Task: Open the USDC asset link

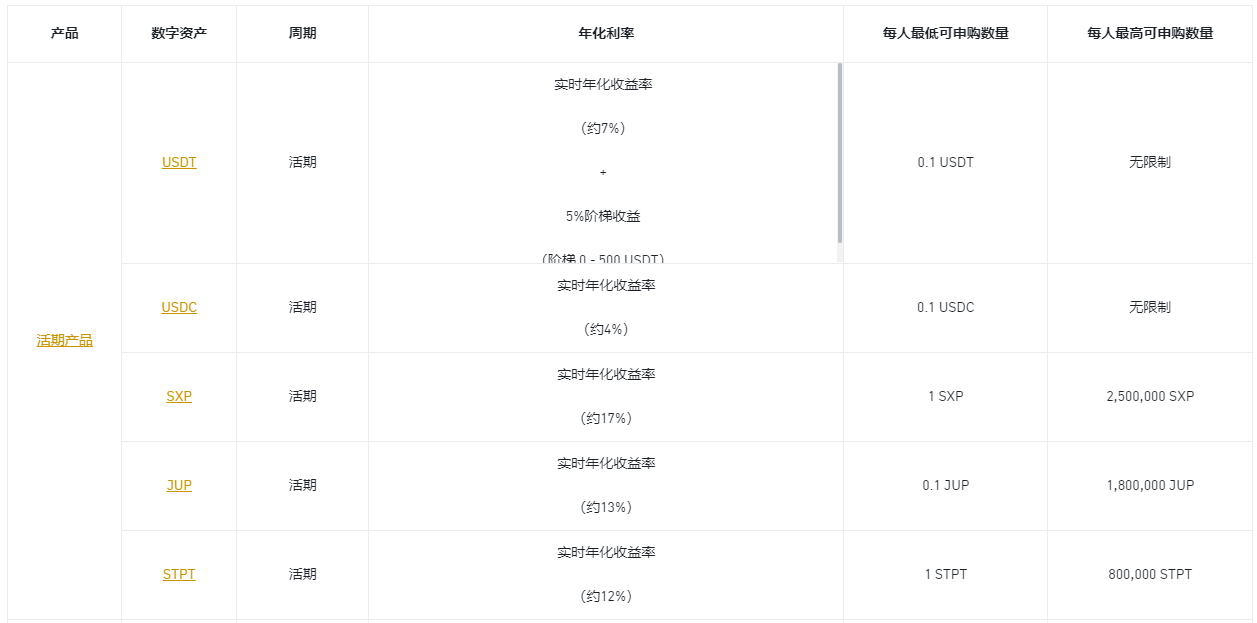Action: [x=179, y=307]
